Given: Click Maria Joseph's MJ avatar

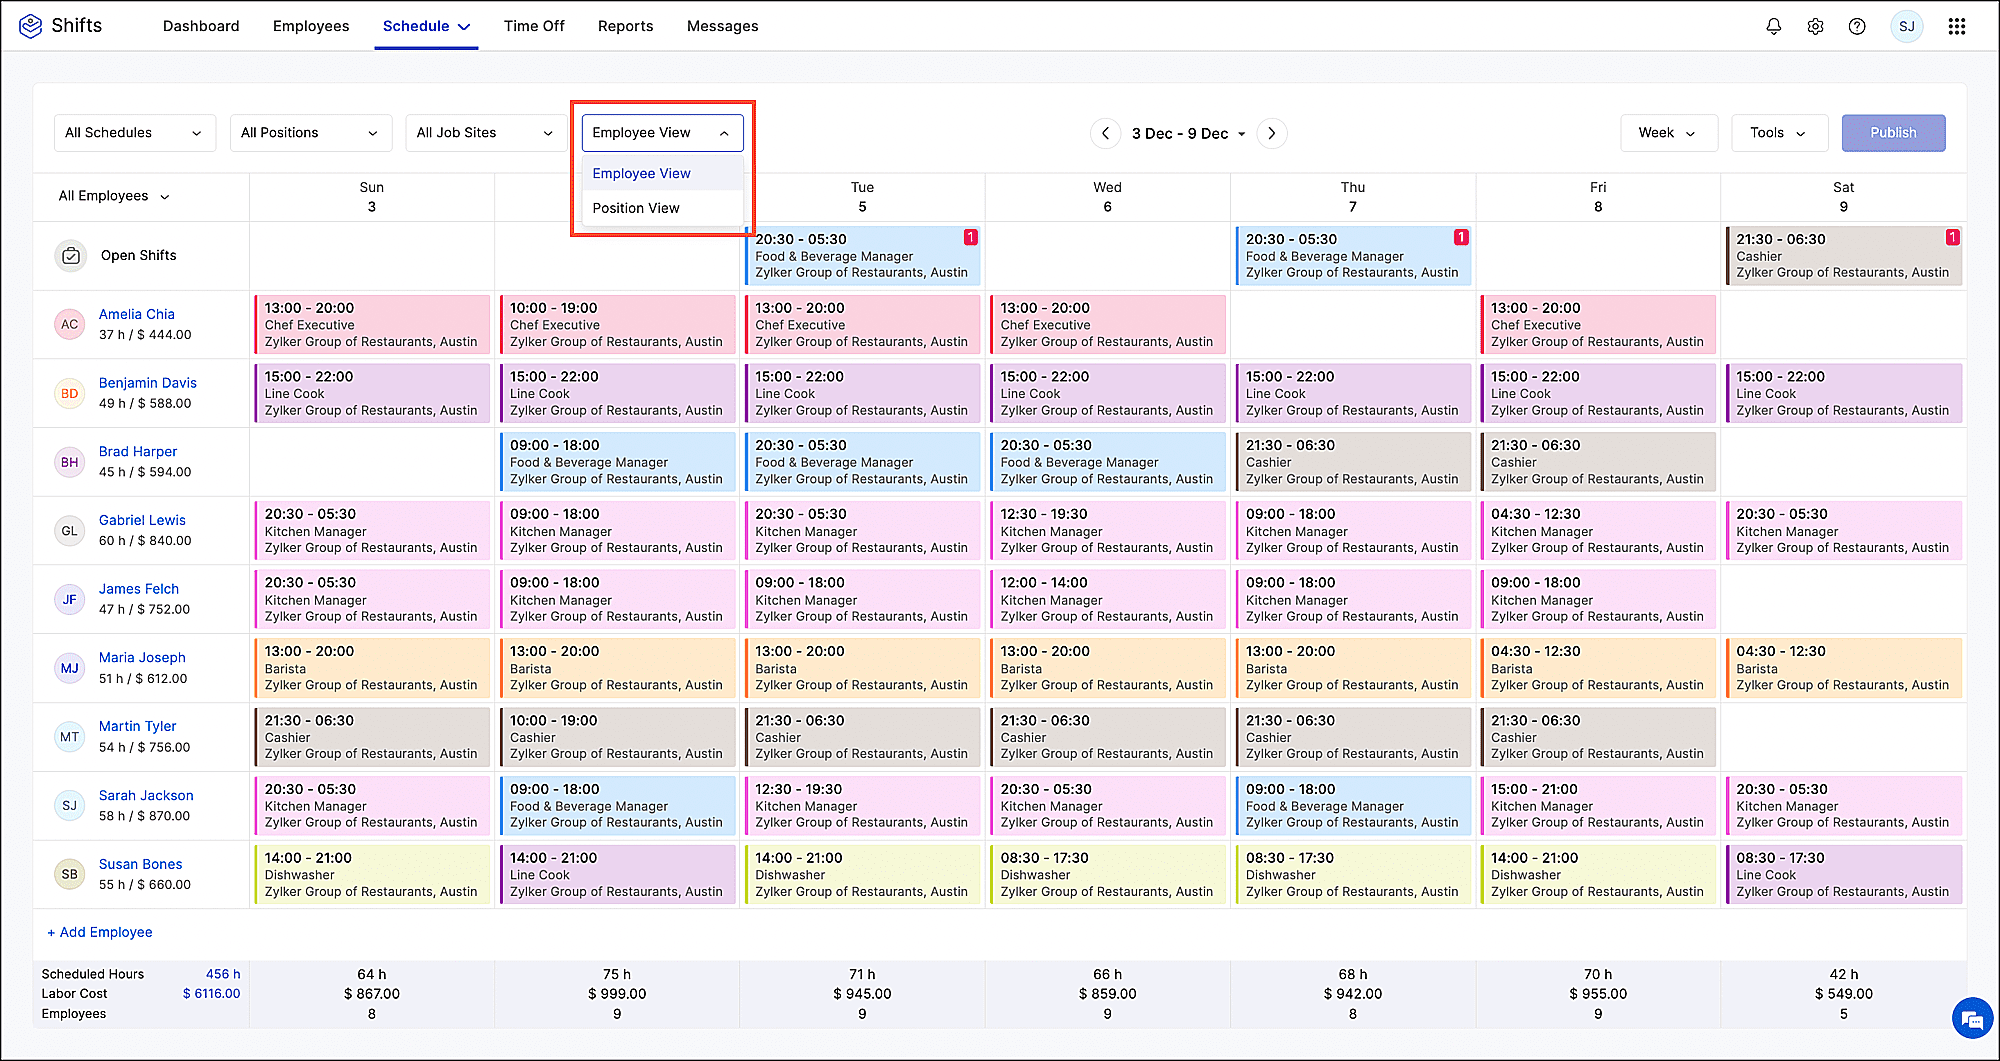Looking at the screenshot, I should pyautogui.click(x=69, y=668).
